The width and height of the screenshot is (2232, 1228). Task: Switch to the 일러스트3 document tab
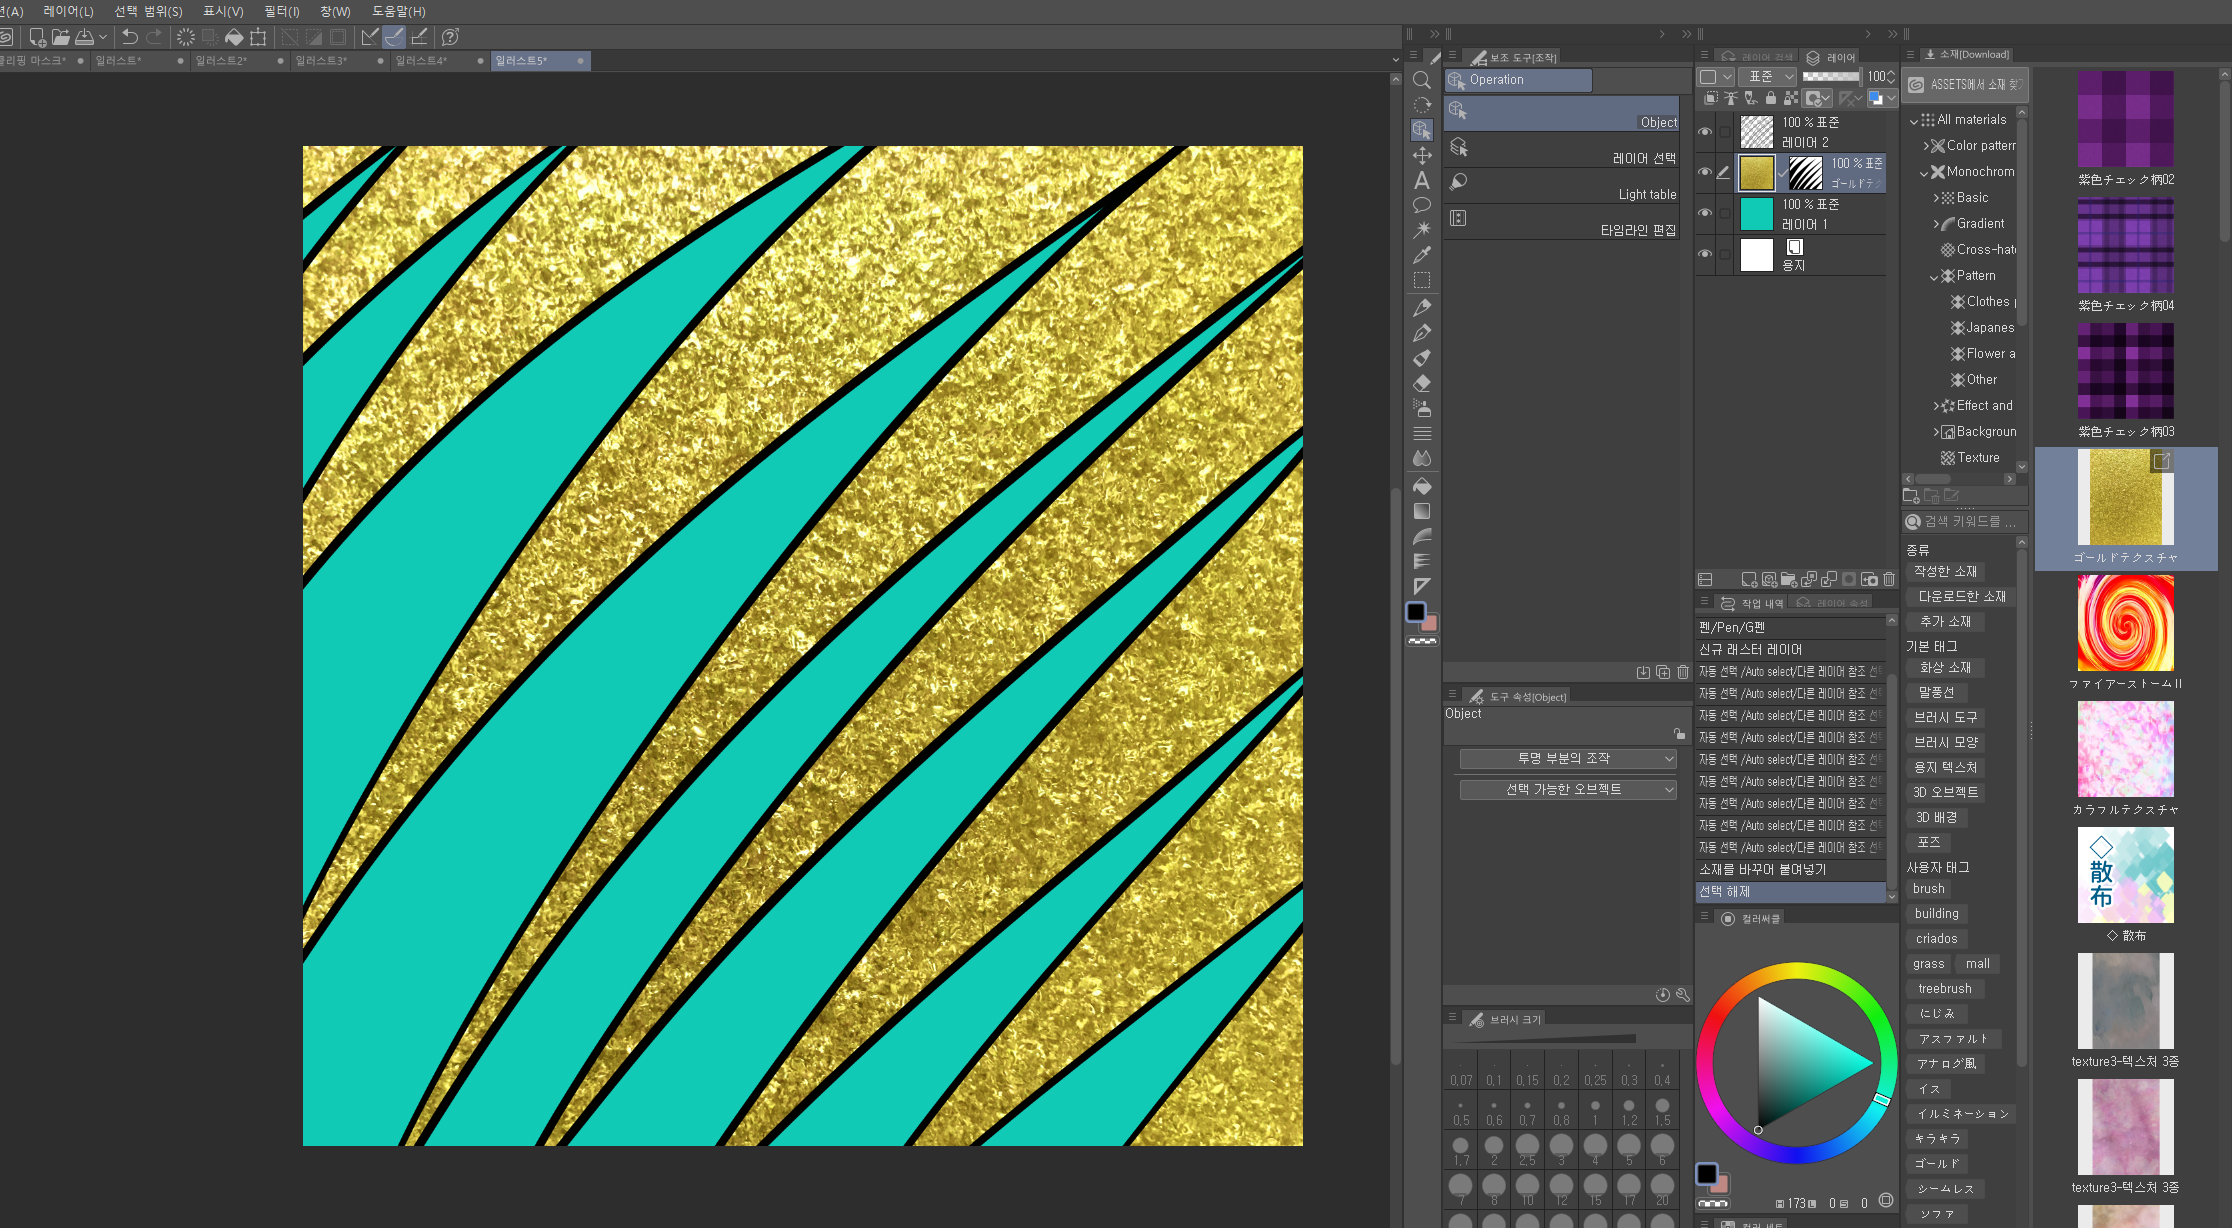coord(322,61)
